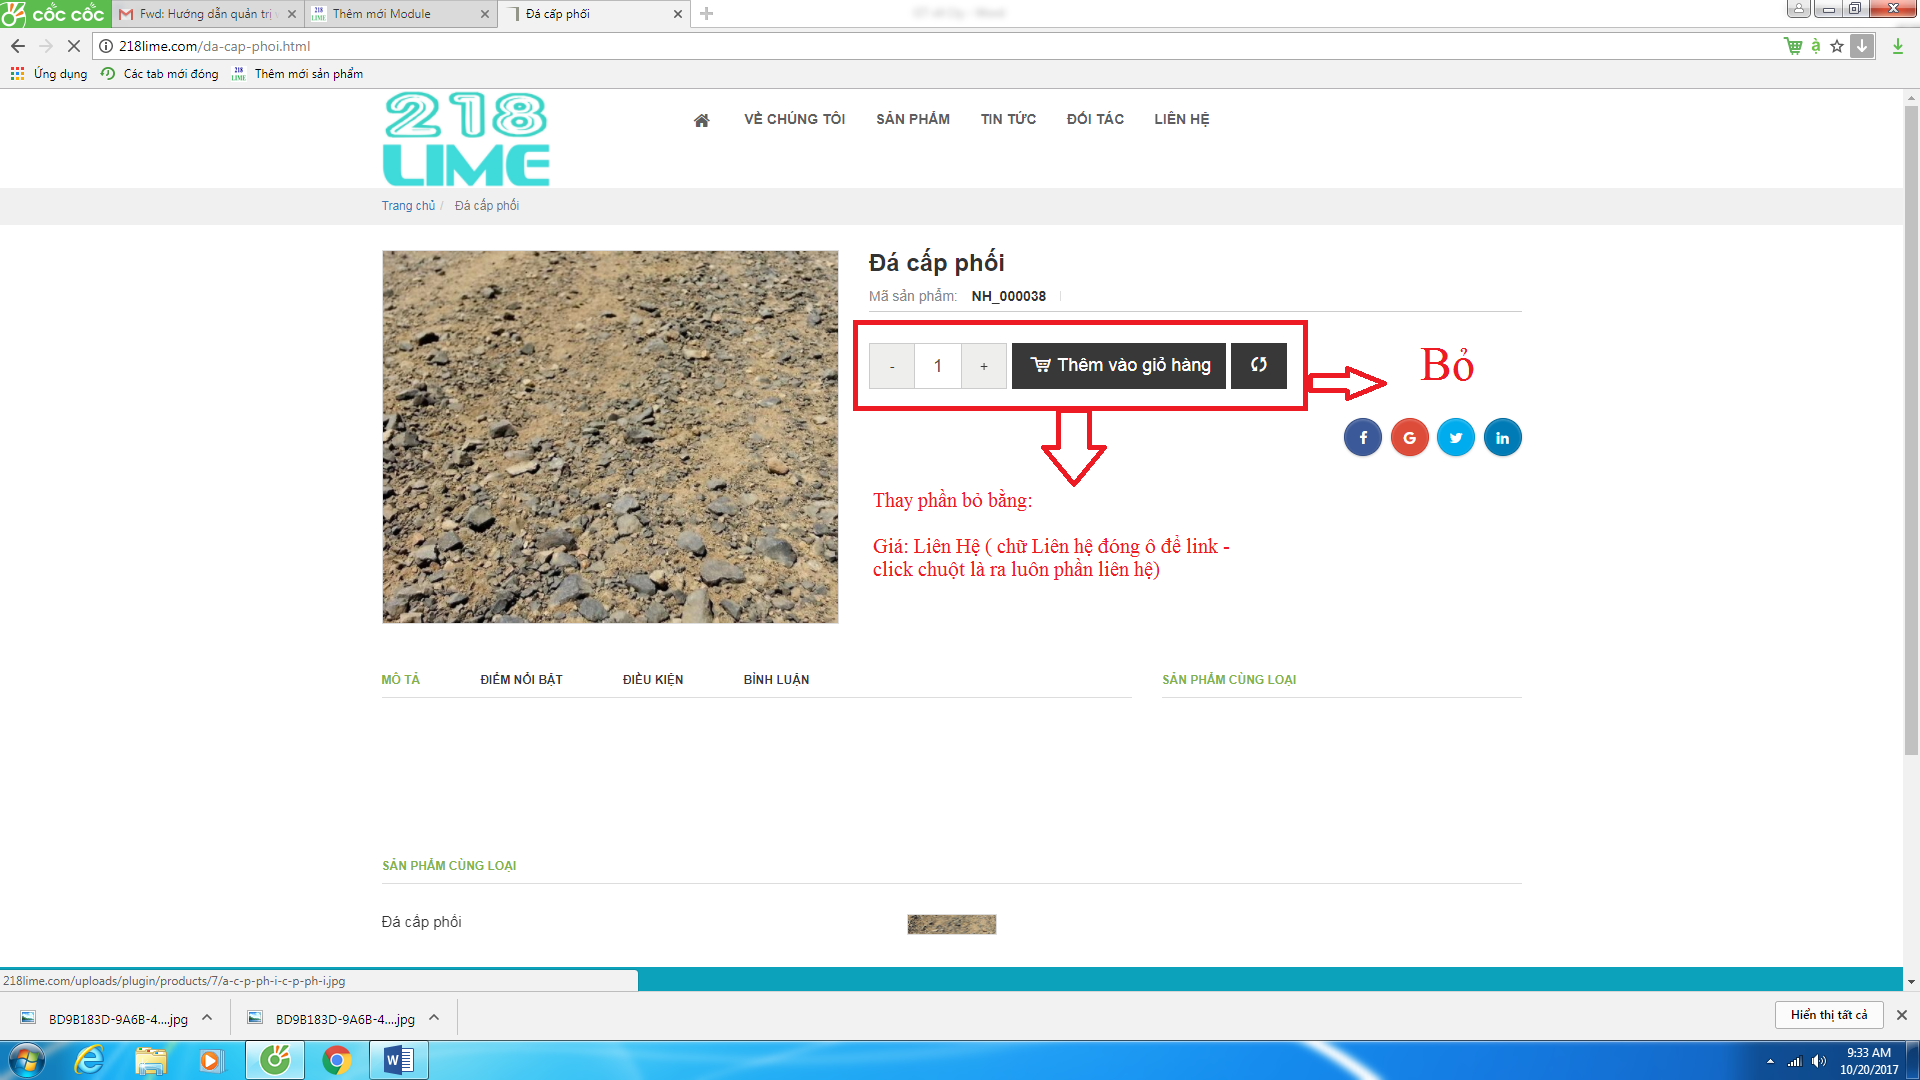Share product on Twitter icon
Image resolution: width=1920 pixels, height=1080 pixels.
pos(1456,438)
